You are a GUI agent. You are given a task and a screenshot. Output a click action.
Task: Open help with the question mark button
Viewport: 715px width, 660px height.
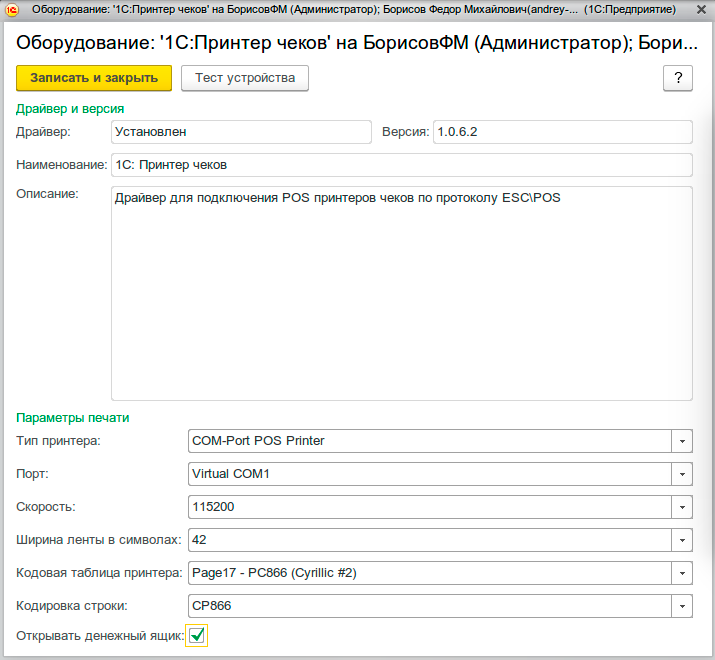coord(678,79)
